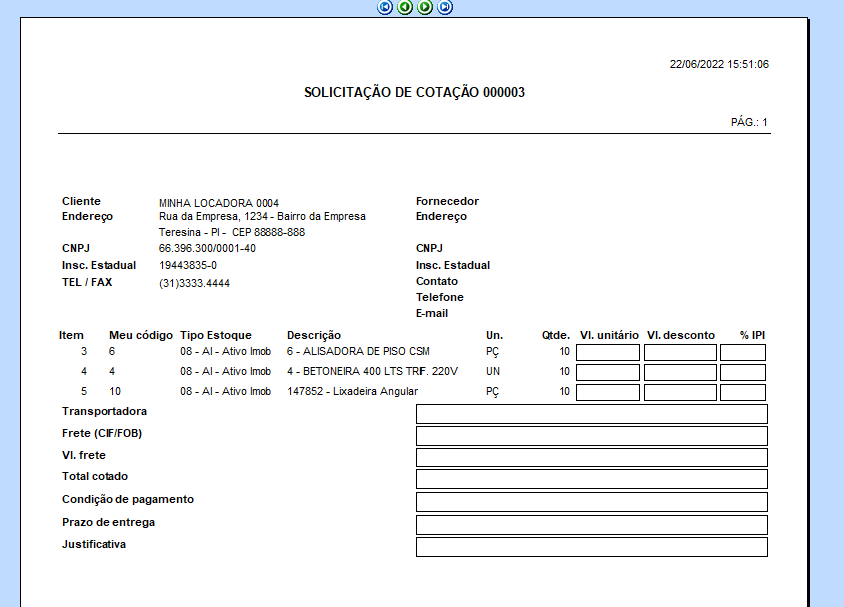Click description 147852 - Lixadeira Angular
Screen dimensions: 844x607
352,391
